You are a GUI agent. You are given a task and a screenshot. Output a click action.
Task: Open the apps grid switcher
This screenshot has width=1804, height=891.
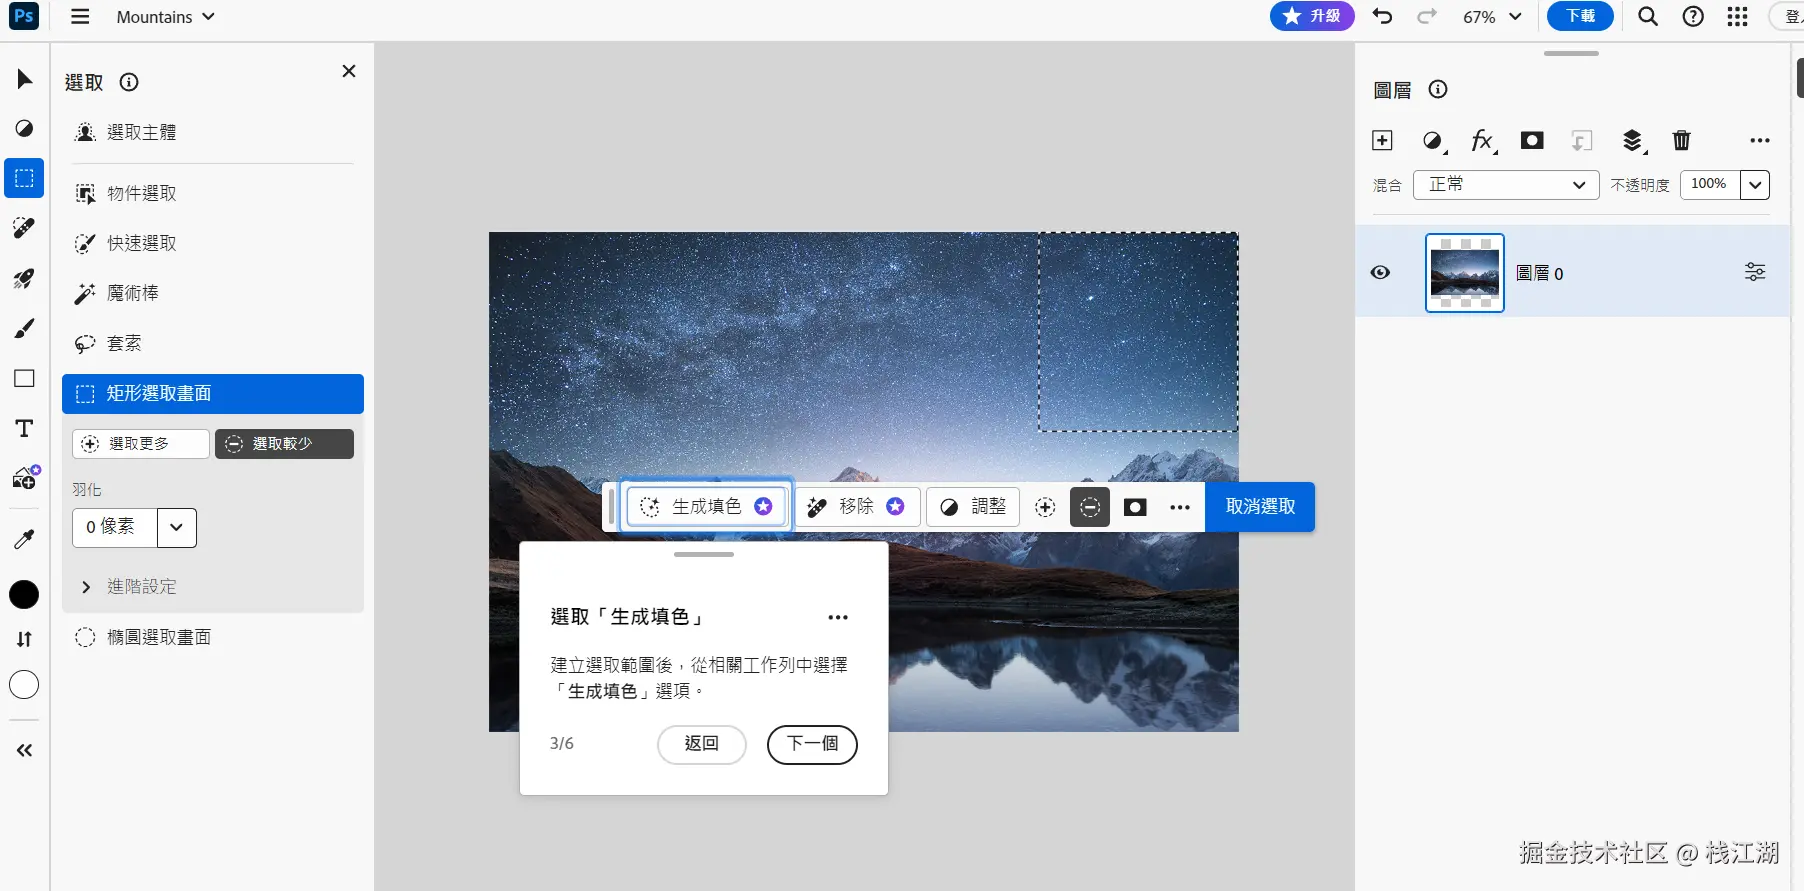tap(1738, 16)
